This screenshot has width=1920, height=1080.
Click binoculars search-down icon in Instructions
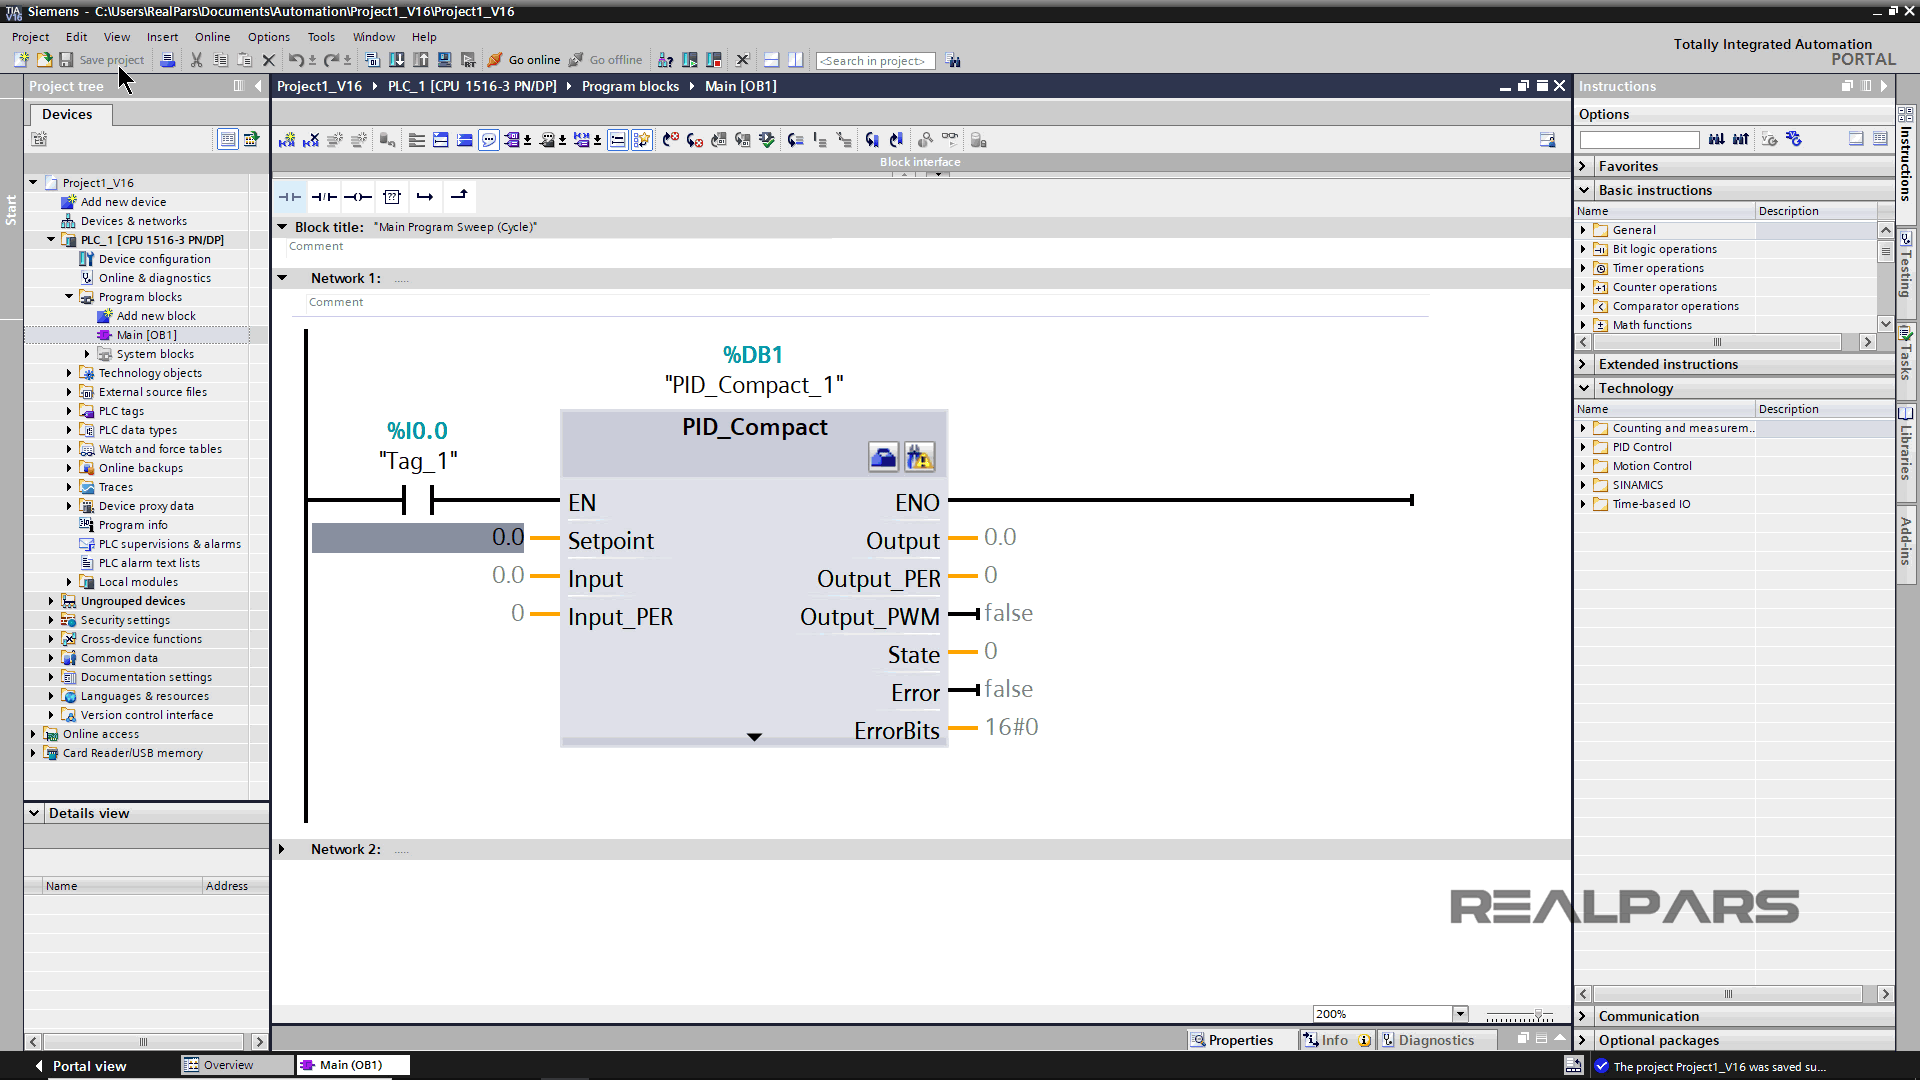click(1717, 139)
